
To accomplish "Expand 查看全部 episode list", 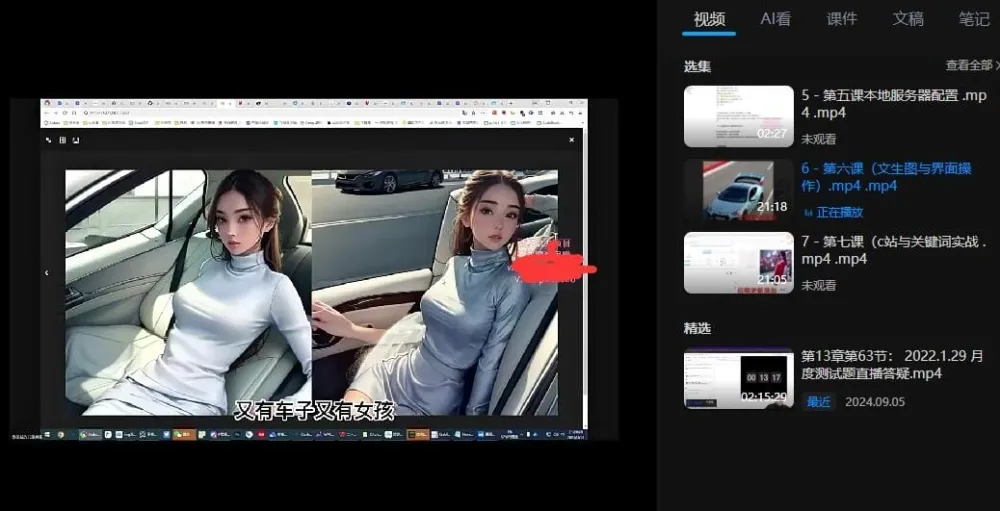I will pos(971,66).
